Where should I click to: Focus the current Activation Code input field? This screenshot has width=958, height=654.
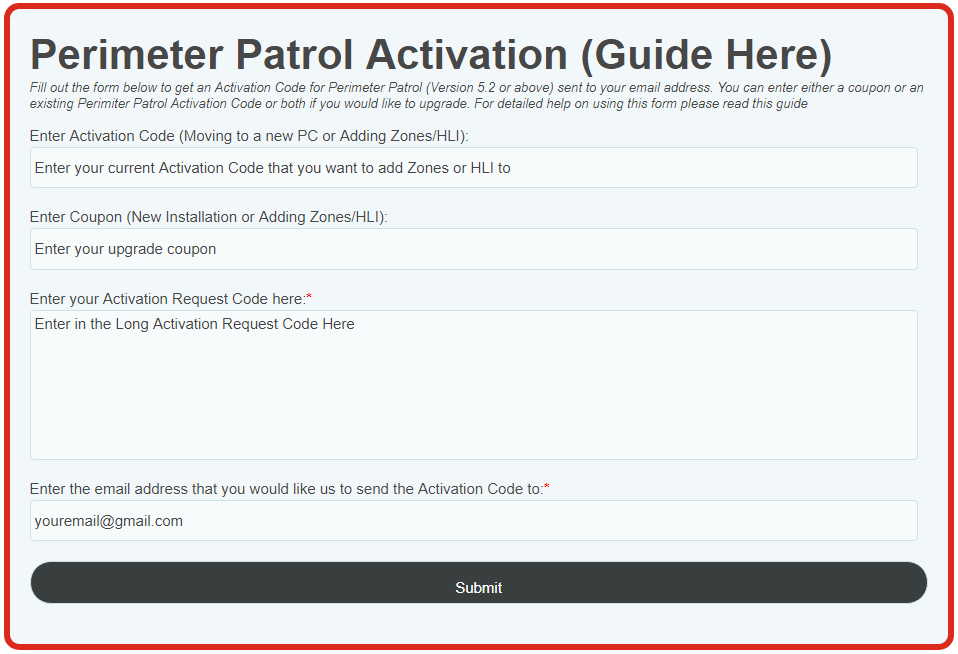tap(474, 167)
